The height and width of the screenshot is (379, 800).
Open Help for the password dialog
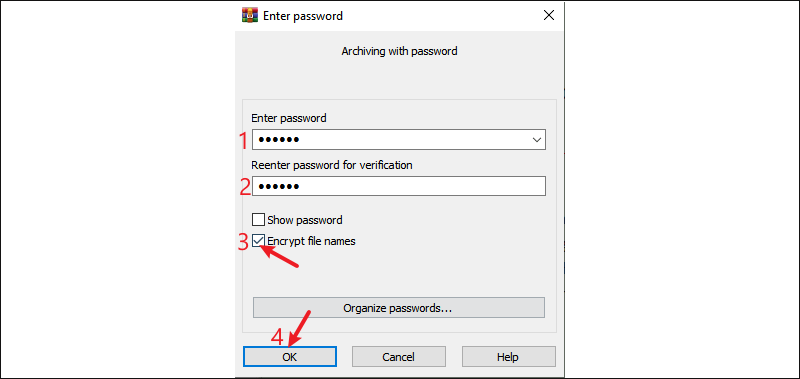click(508, 357)
